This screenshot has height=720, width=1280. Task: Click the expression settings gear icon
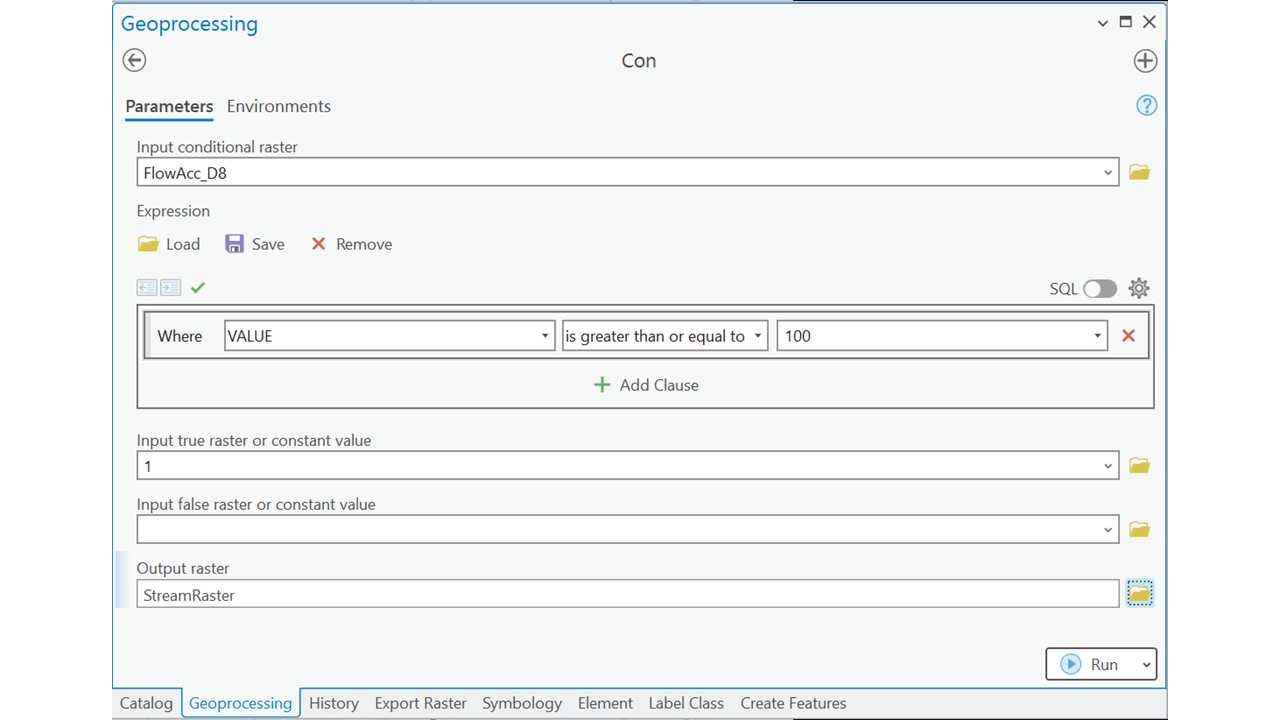[1139, 289]
